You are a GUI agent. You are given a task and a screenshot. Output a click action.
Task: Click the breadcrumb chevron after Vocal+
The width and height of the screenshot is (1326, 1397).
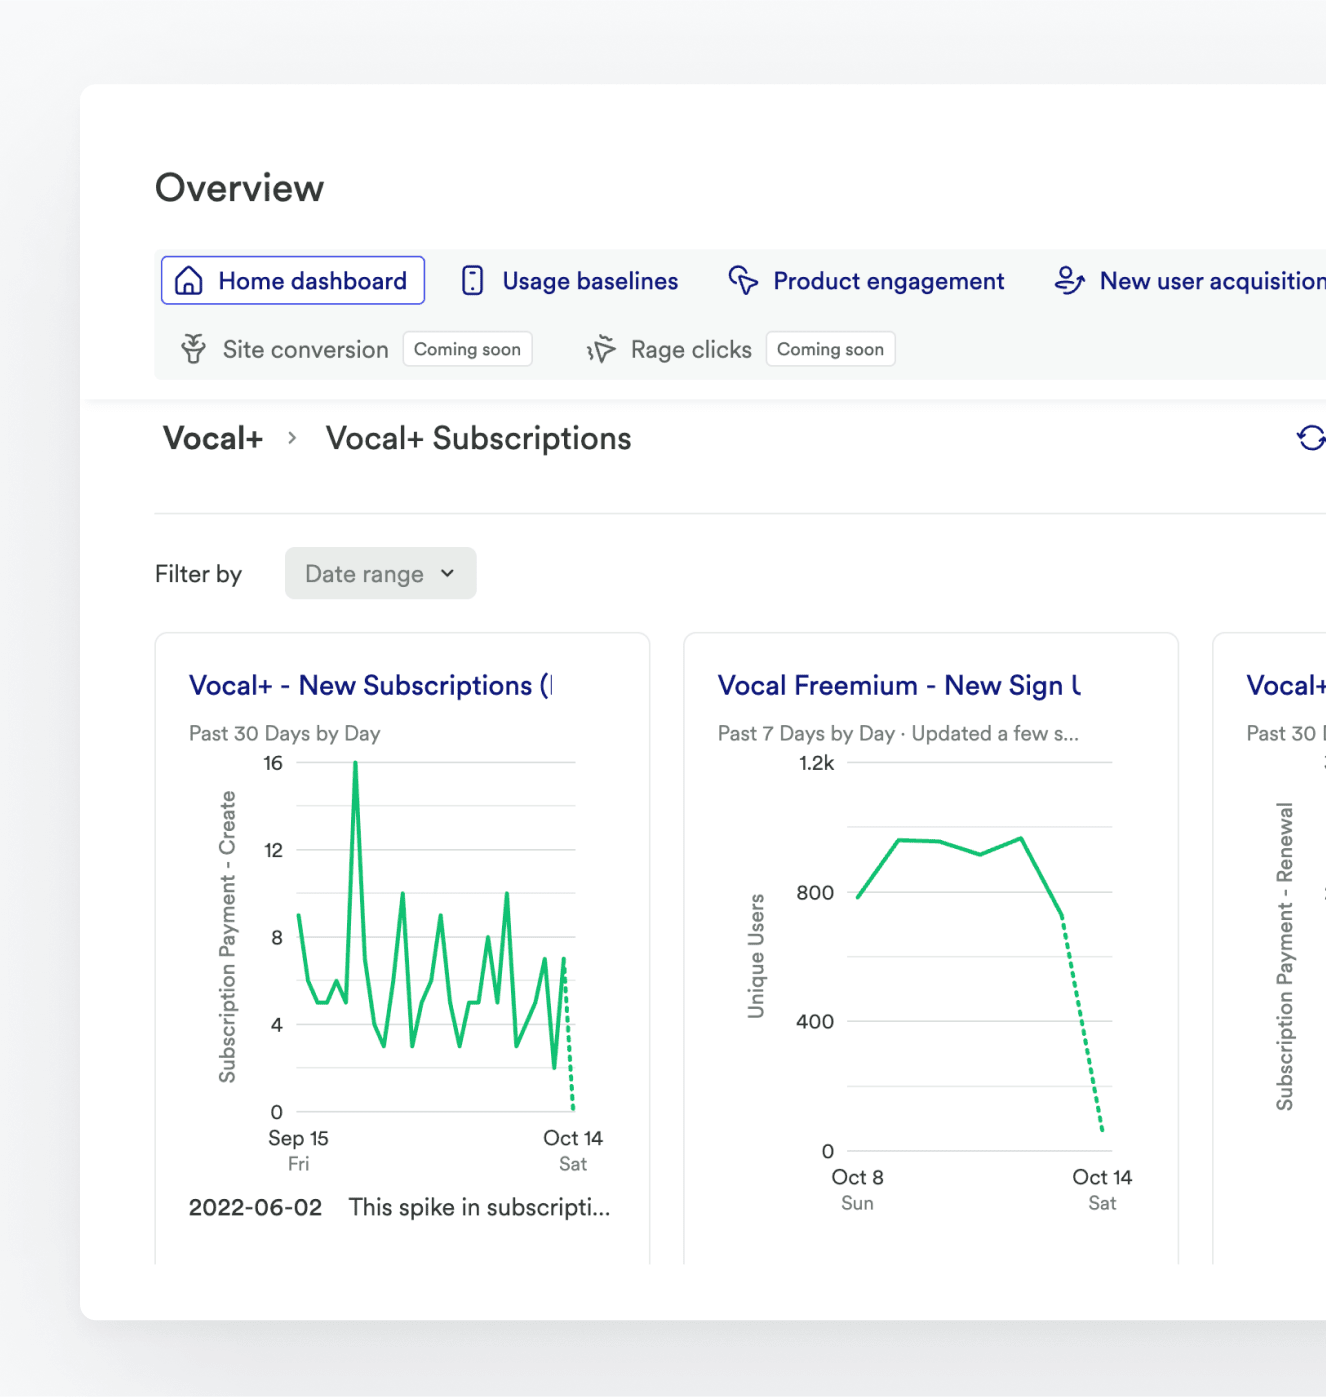coord(291,438)
